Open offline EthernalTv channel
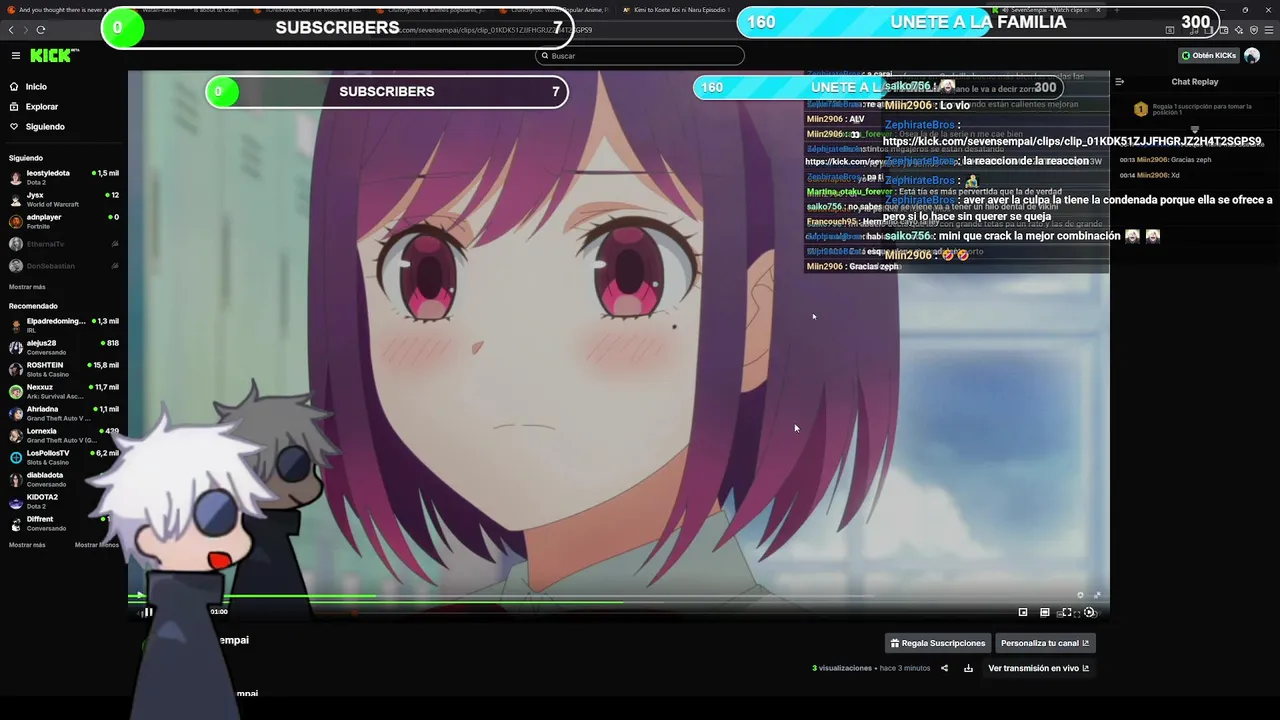 [63, 244]
